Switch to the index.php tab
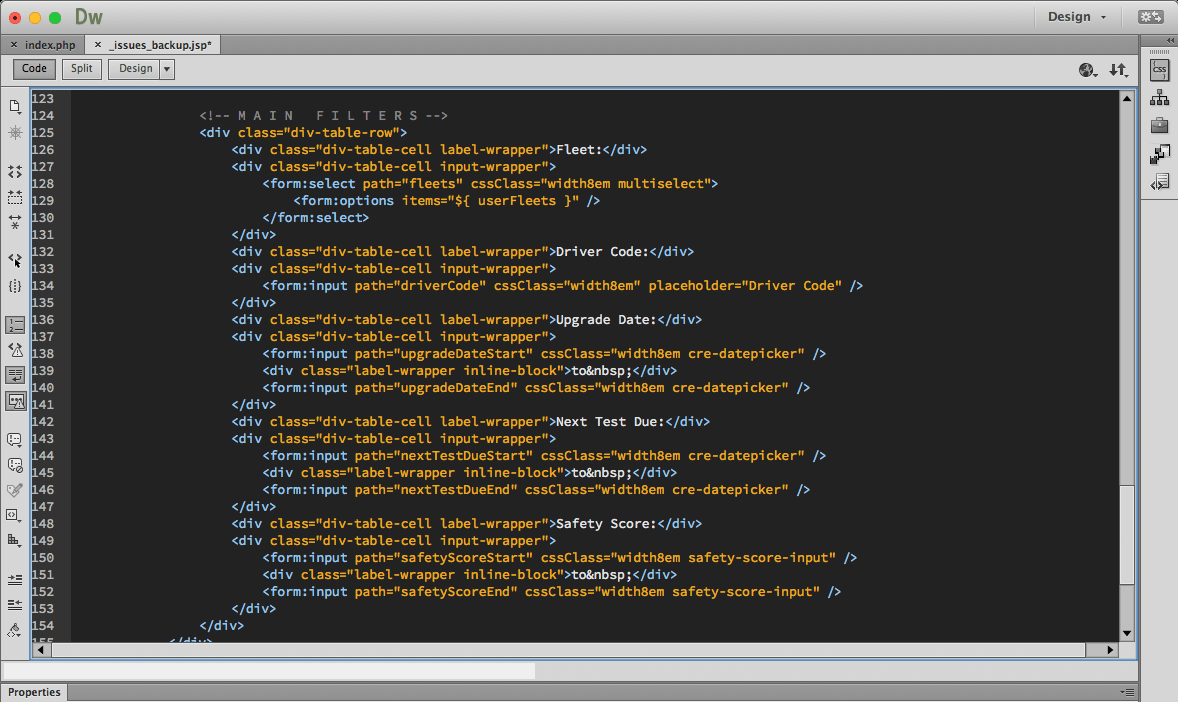Image resolution: width=1178 pixels, height=702 pixels. click(x=50, y=45)
